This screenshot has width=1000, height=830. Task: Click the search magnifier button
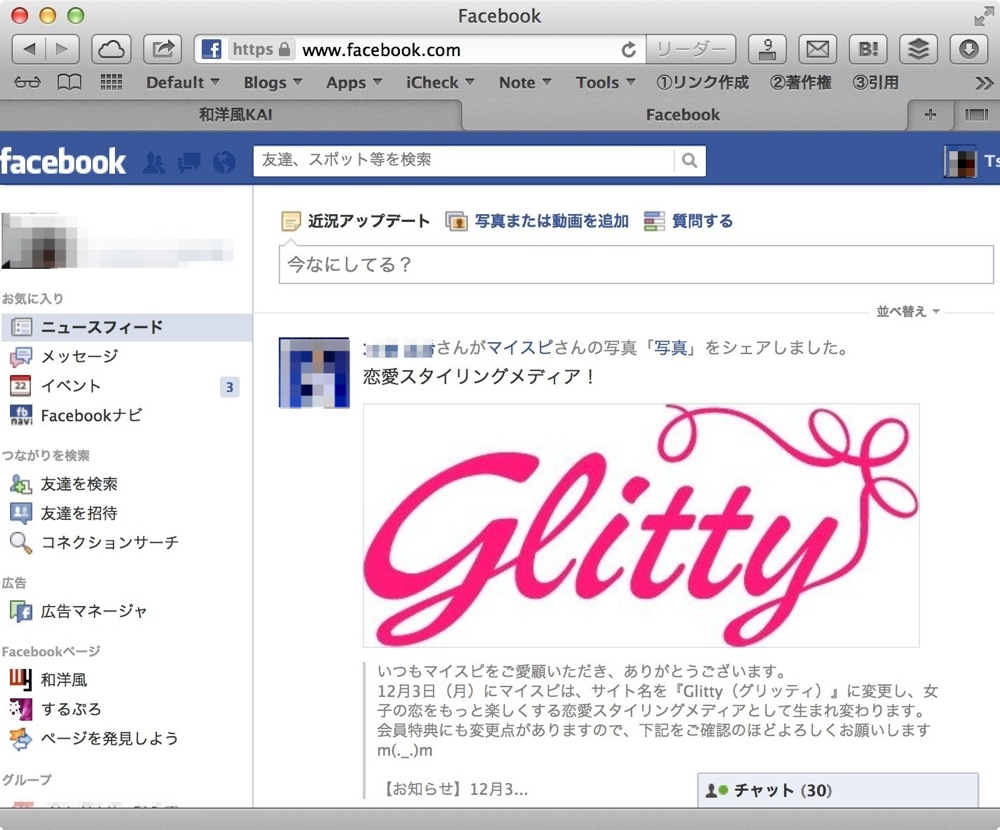(x=689, y=160)
